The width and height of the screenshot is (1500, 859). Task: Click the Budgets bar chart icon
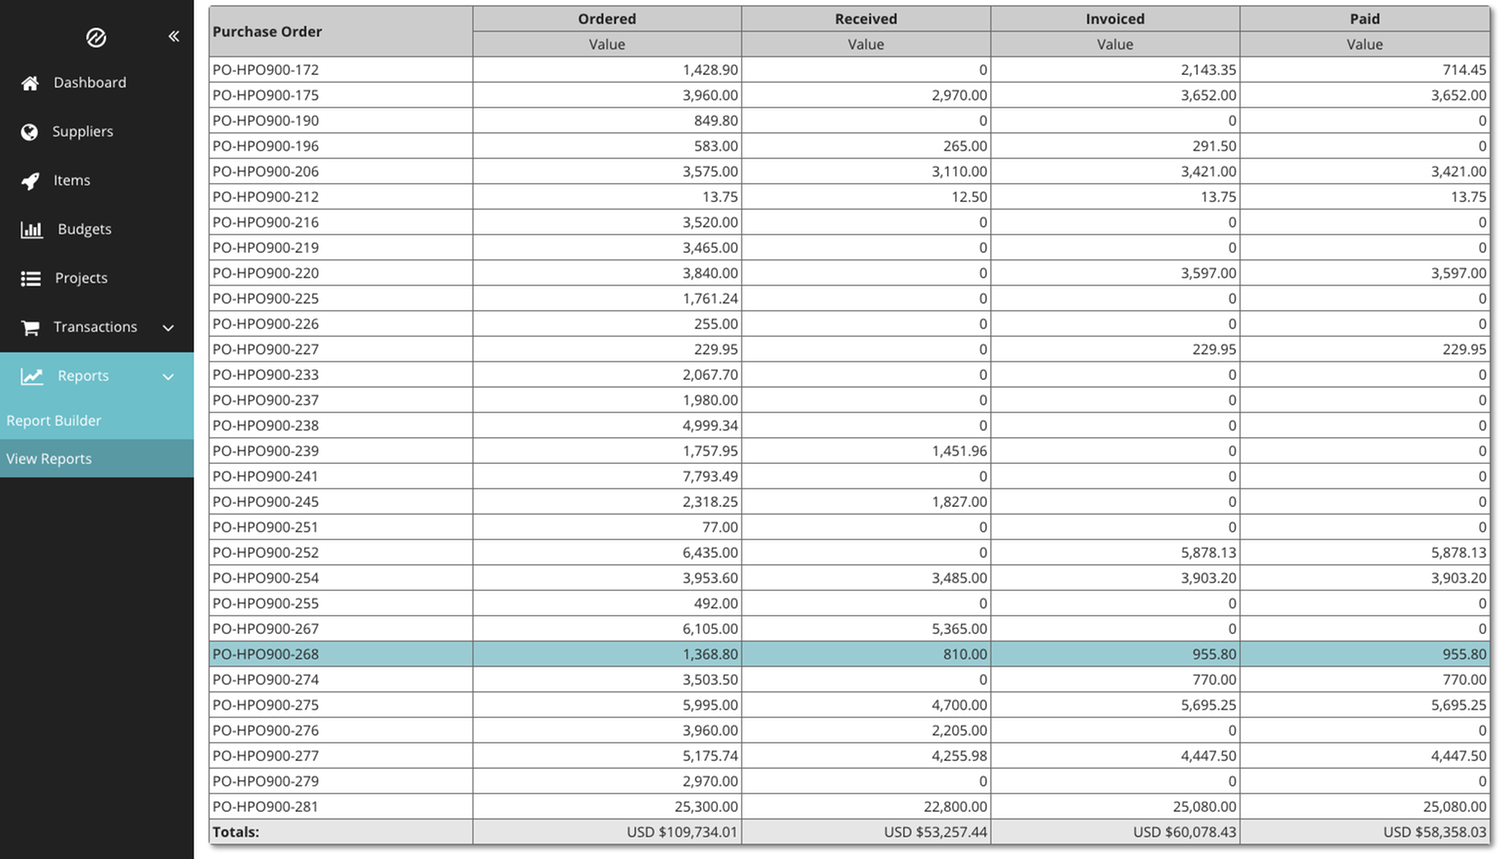tap(32, 229)
